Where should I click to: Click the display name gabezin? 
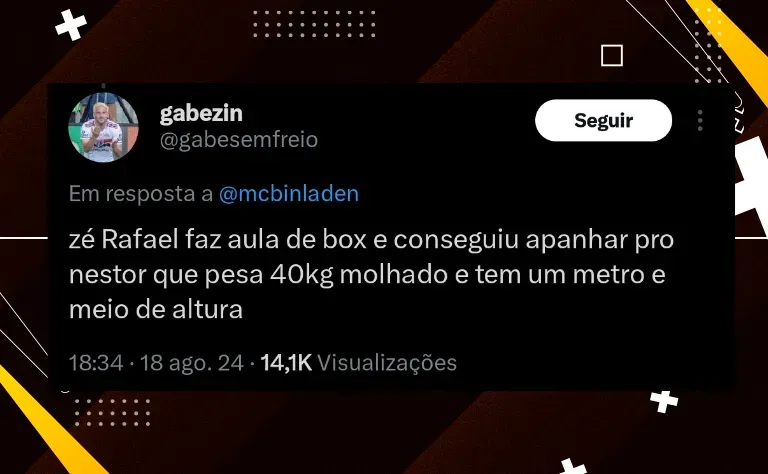201,113
